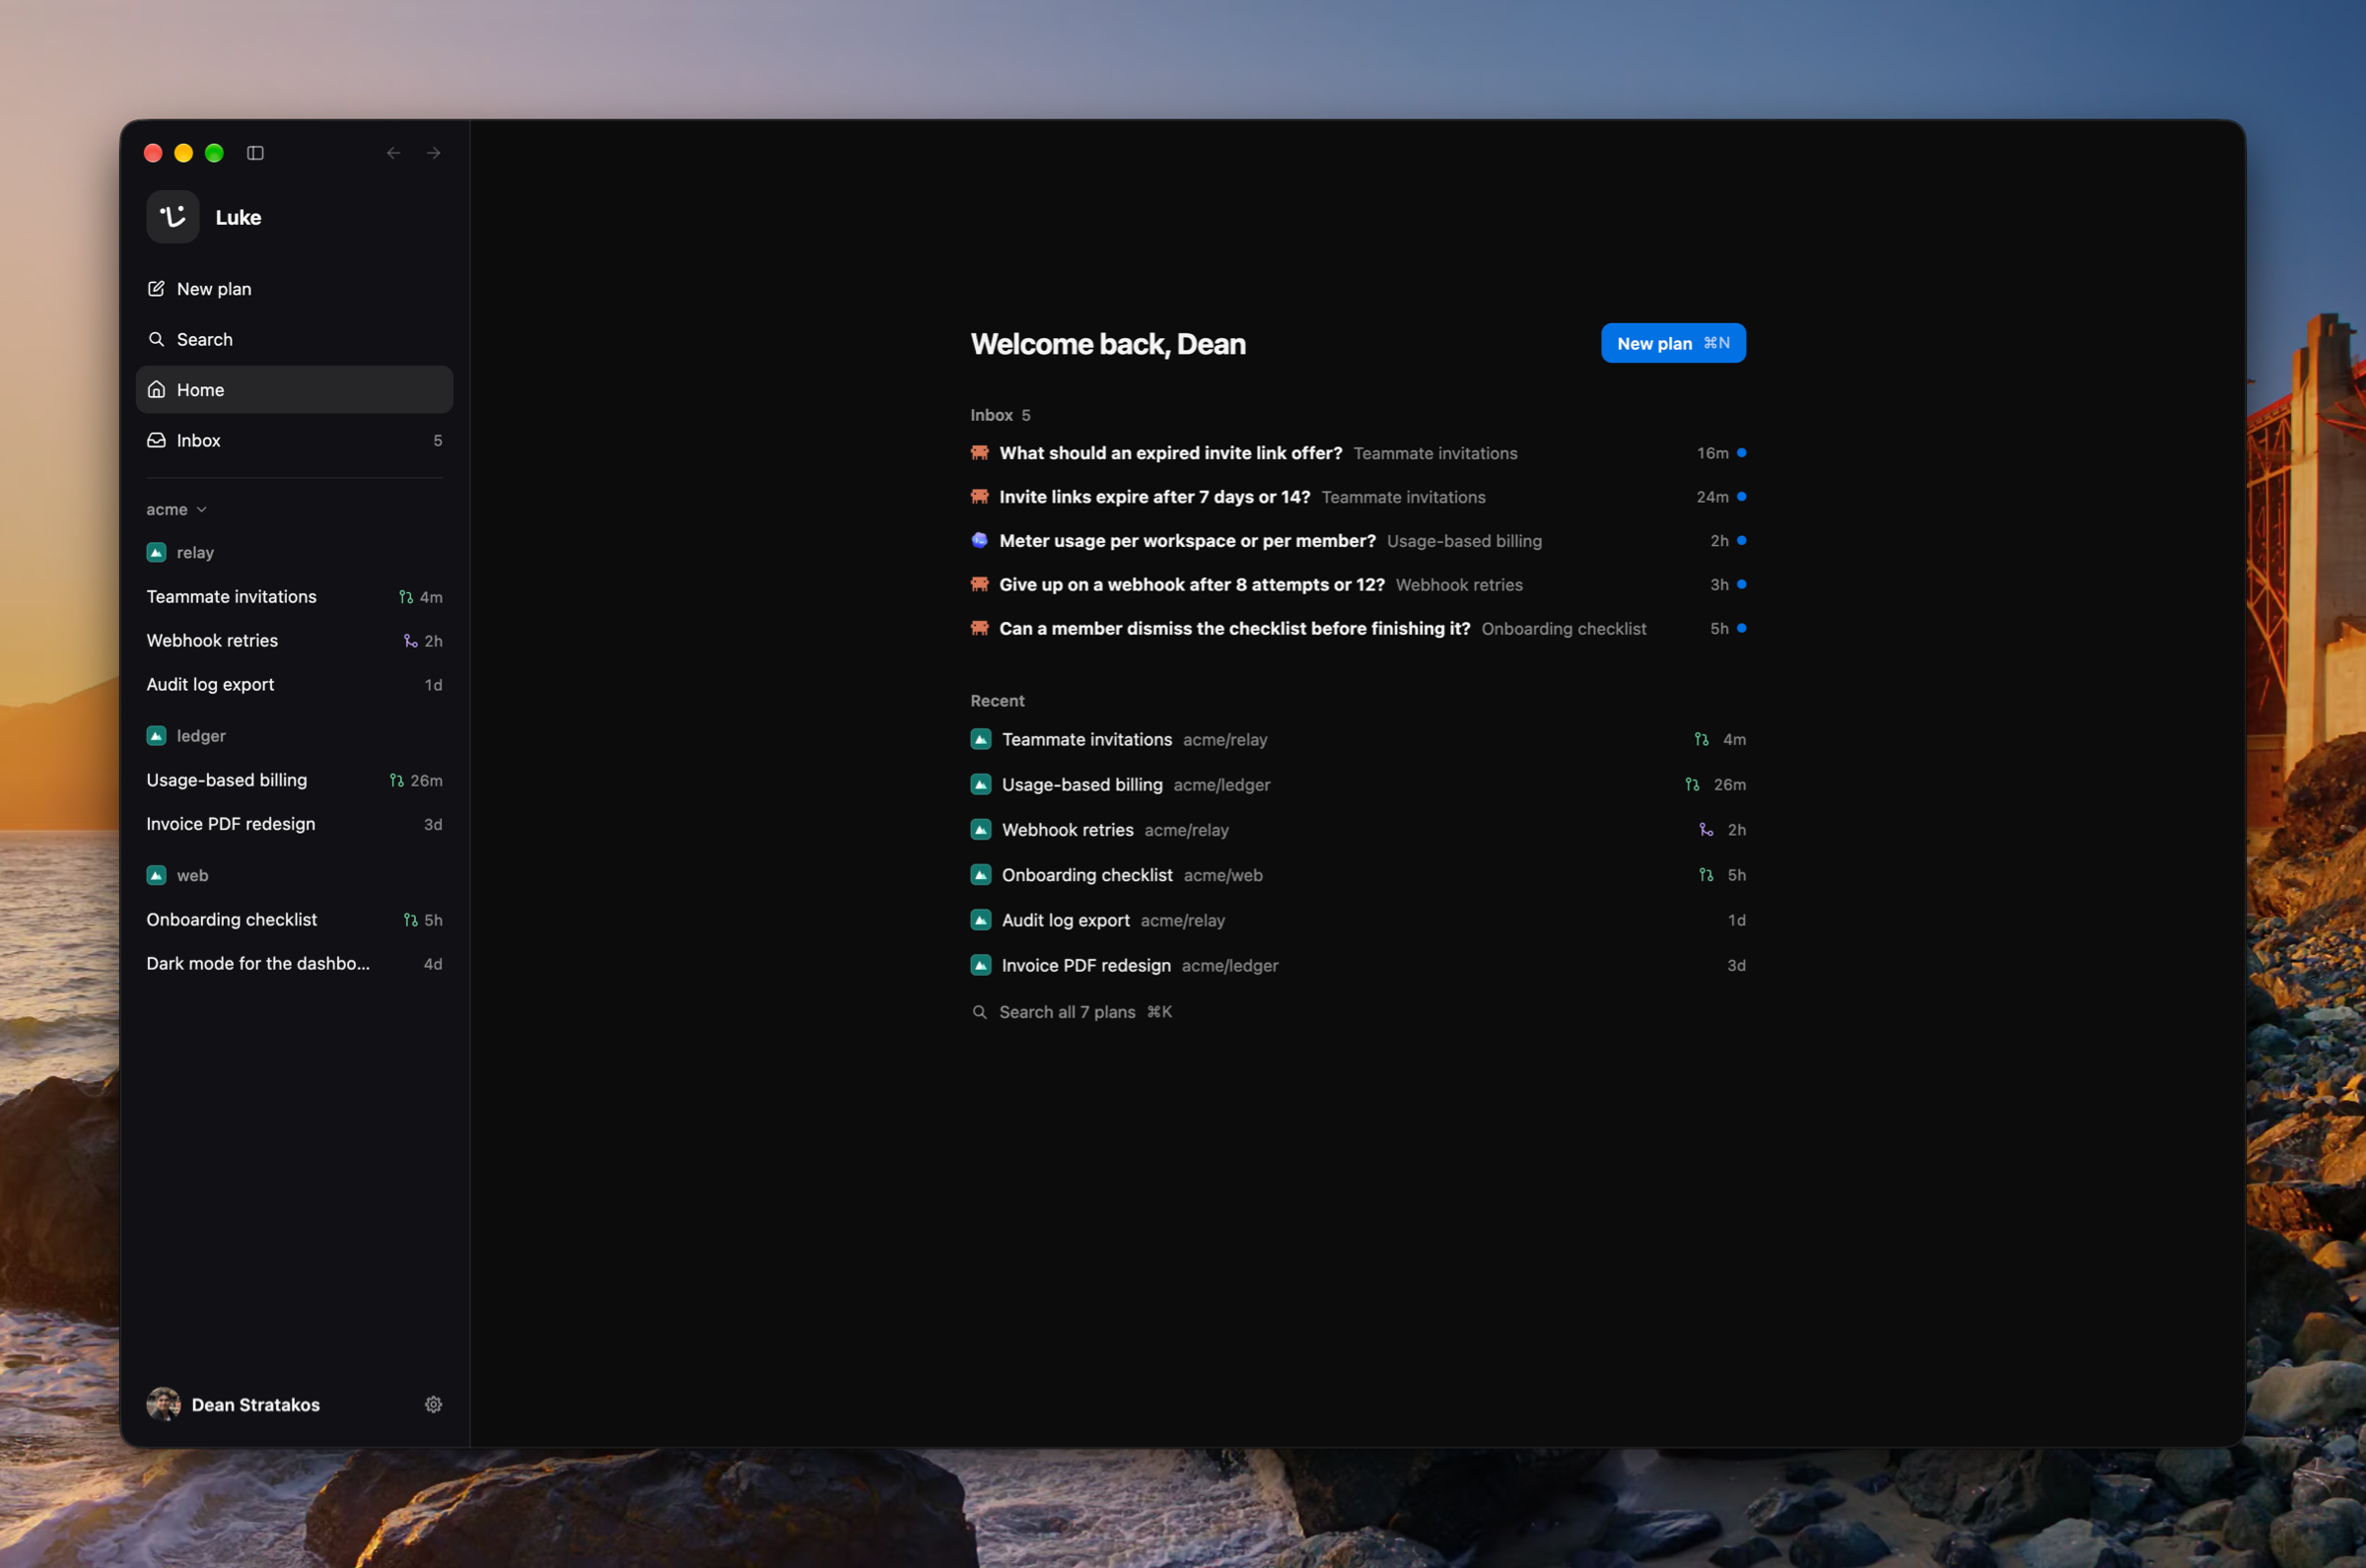Screen dimensions: 2366x1568
Task: Open Dark mode for the dashboard plan
Action: tap(294, 964)
